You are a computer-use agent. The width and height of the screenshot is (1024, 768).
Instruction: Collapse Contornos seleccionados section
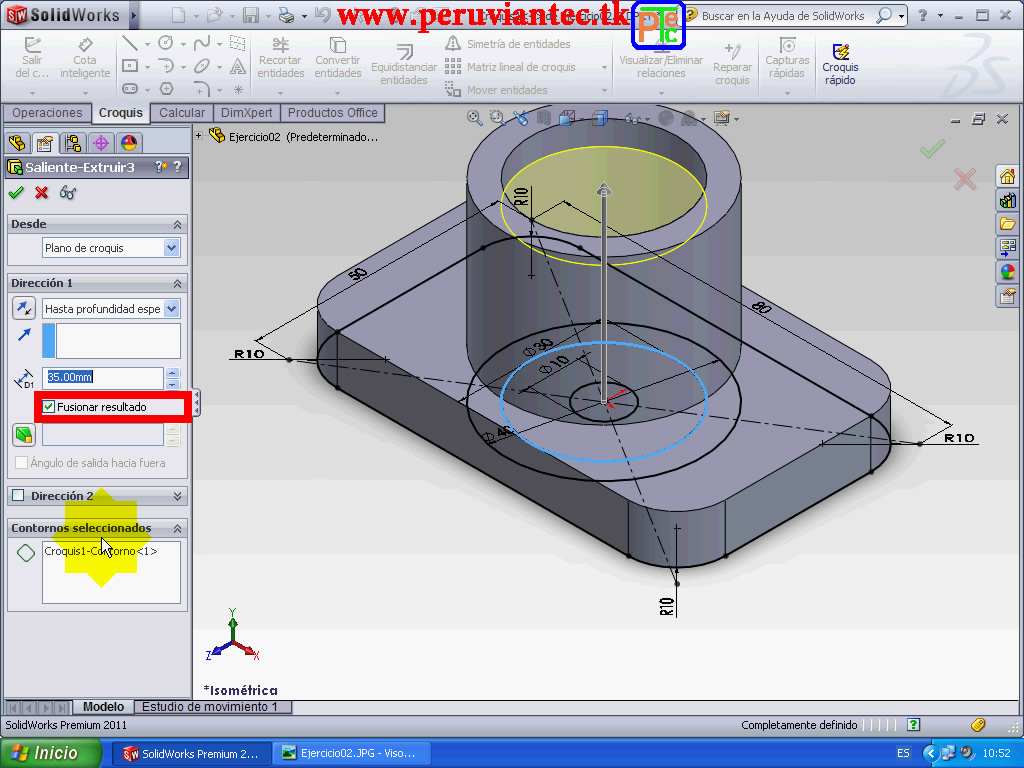pyautogui.click(x=177, y=528)
